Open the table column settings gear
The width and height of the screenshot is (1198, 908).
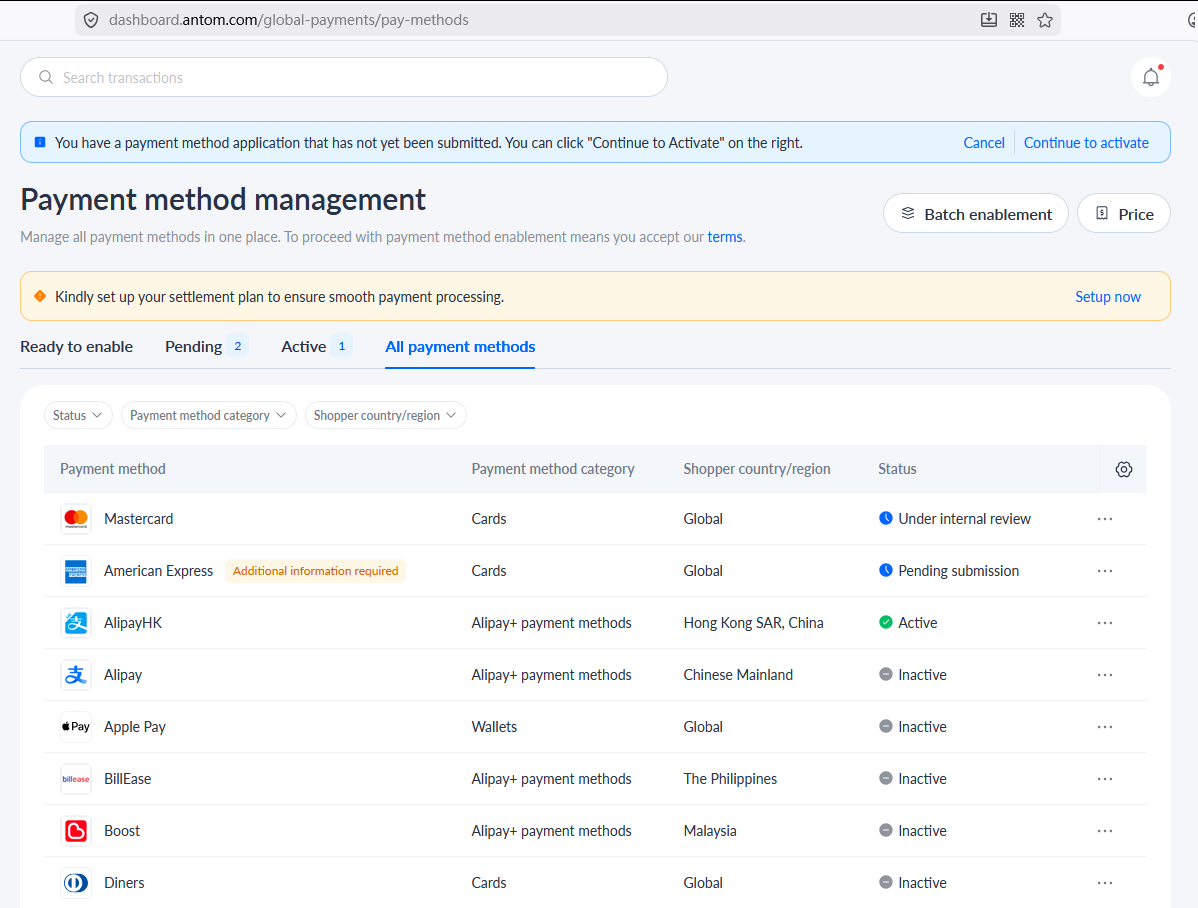tap(1123, 469)
